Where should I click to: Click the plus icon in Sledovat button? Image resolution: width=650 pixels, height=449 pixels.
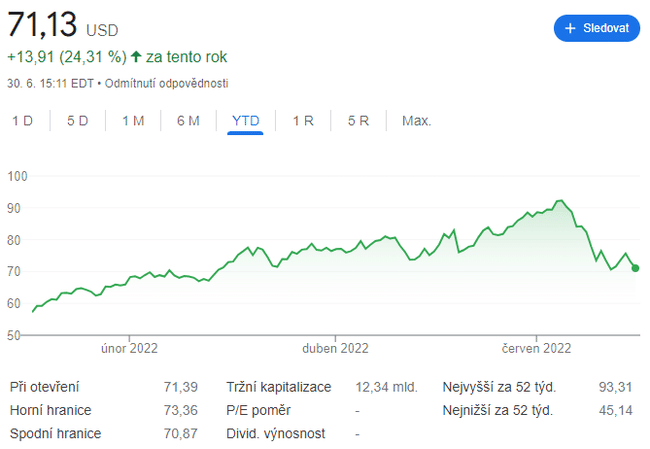571,29
